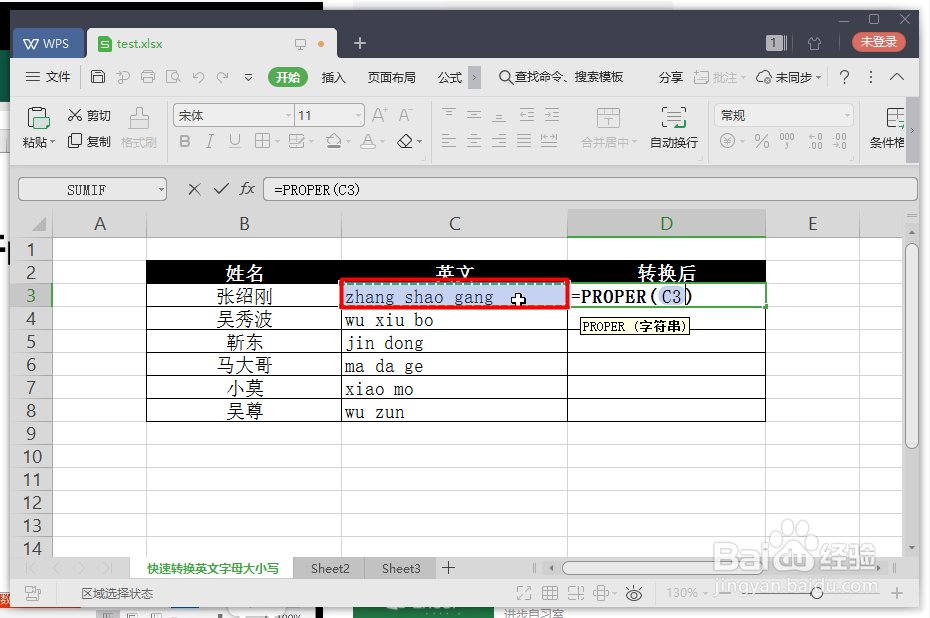This screenshot has width=930, height=618.
Task: Open the name box SUMIF dropdown
Action: pyautogui.click(x=161, y=190)
